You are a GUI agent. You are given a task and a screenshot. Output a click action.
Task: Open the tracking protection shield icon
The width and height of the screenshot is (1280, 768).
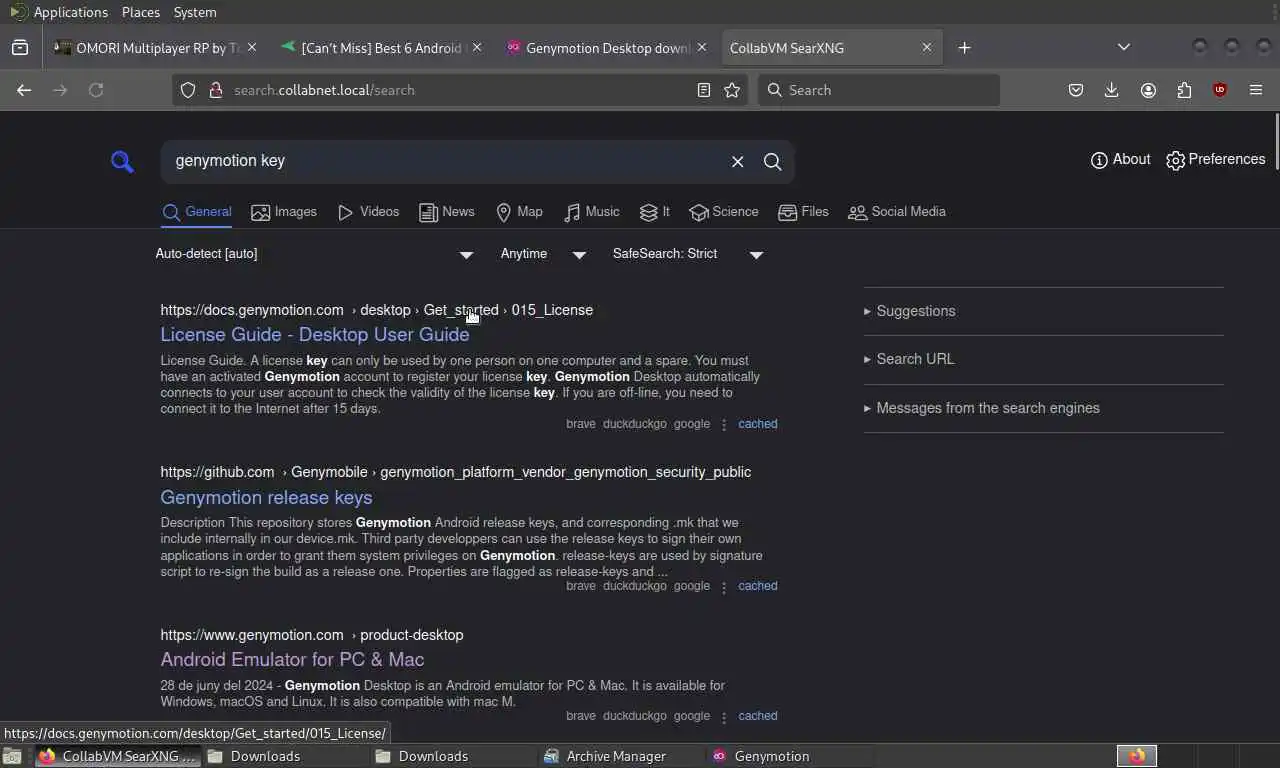(x=188, y=90)
